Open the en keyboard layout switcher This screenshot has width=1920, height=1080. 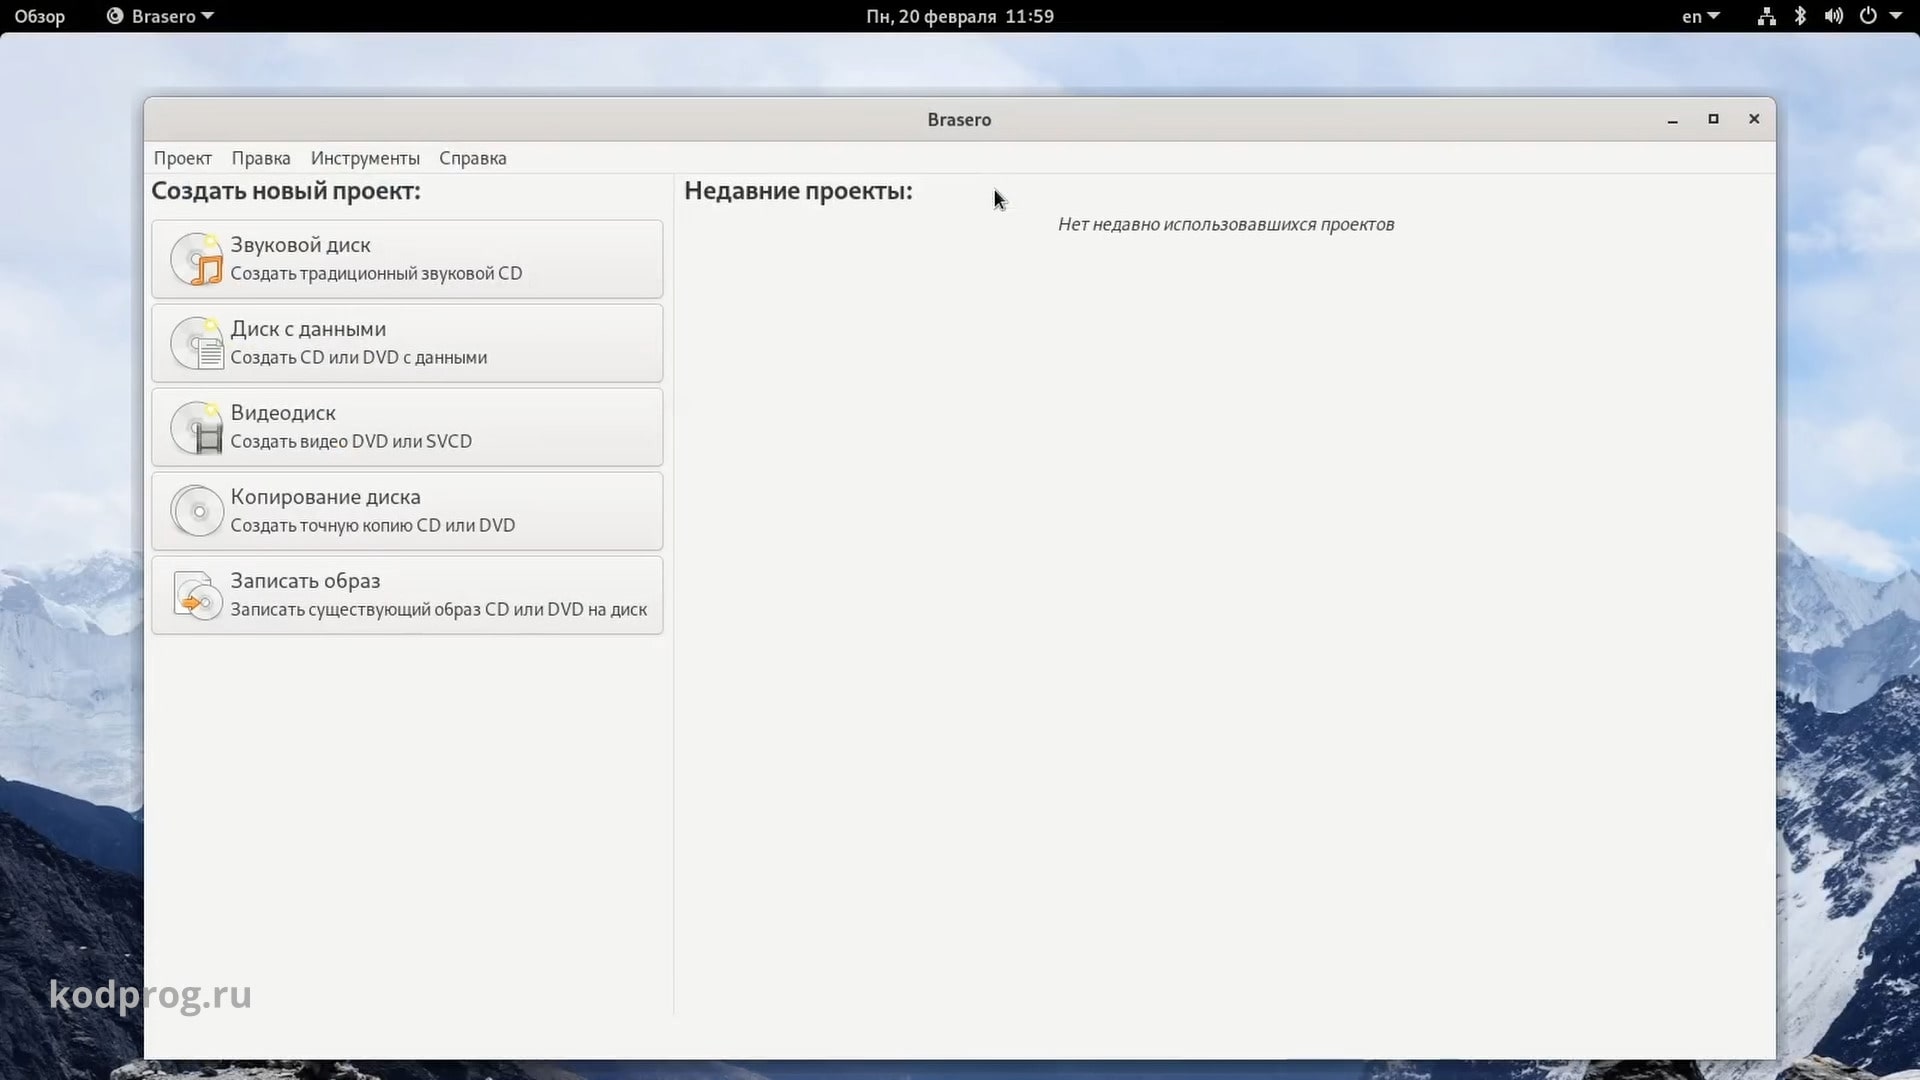pos(1700,16)
